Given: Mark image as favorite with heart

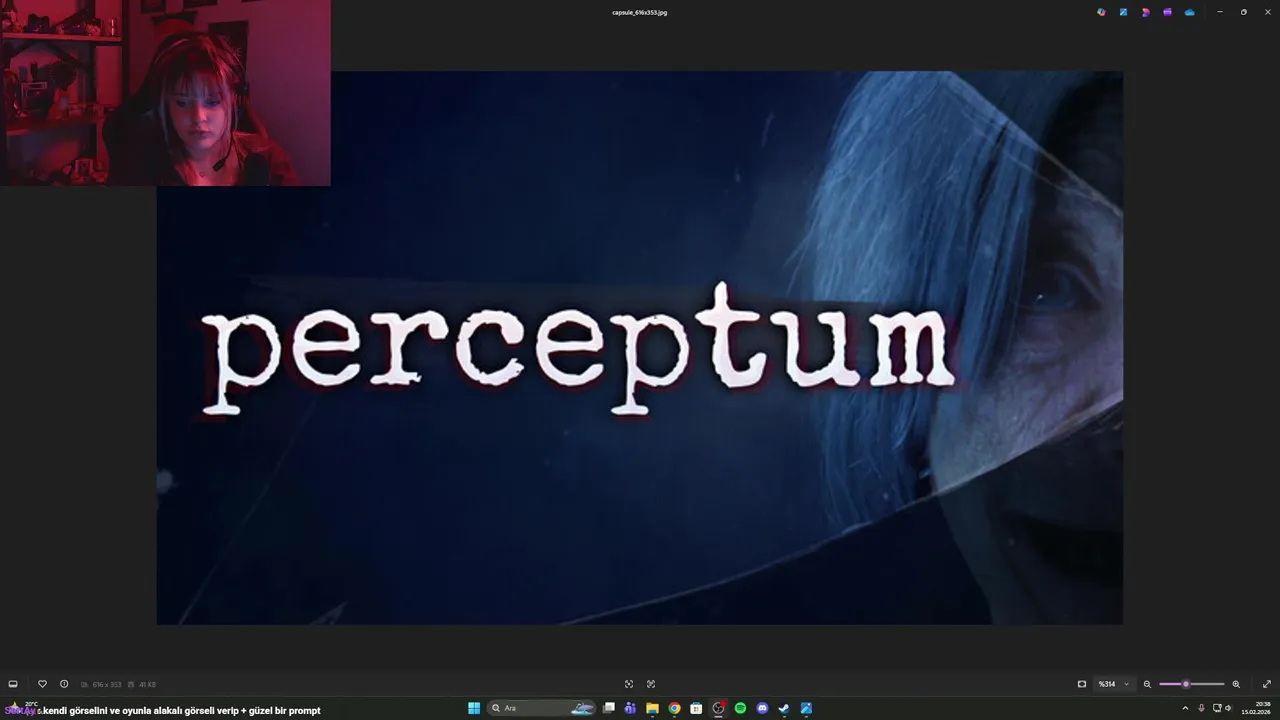Looking at the screenshot, I should click(x=42, y=684).
